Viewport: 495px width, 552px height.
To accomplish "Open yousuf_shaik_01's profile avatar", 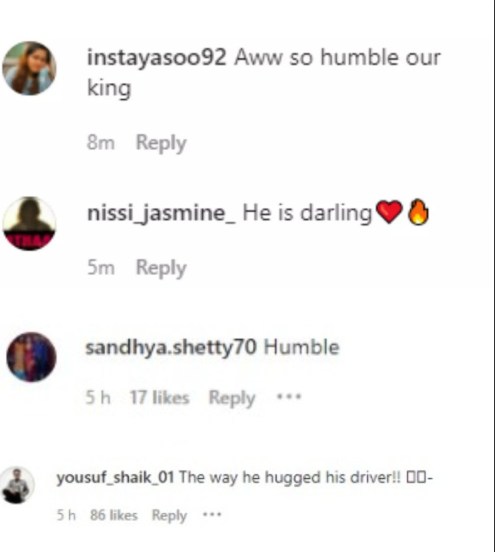I will pos(17,485).
